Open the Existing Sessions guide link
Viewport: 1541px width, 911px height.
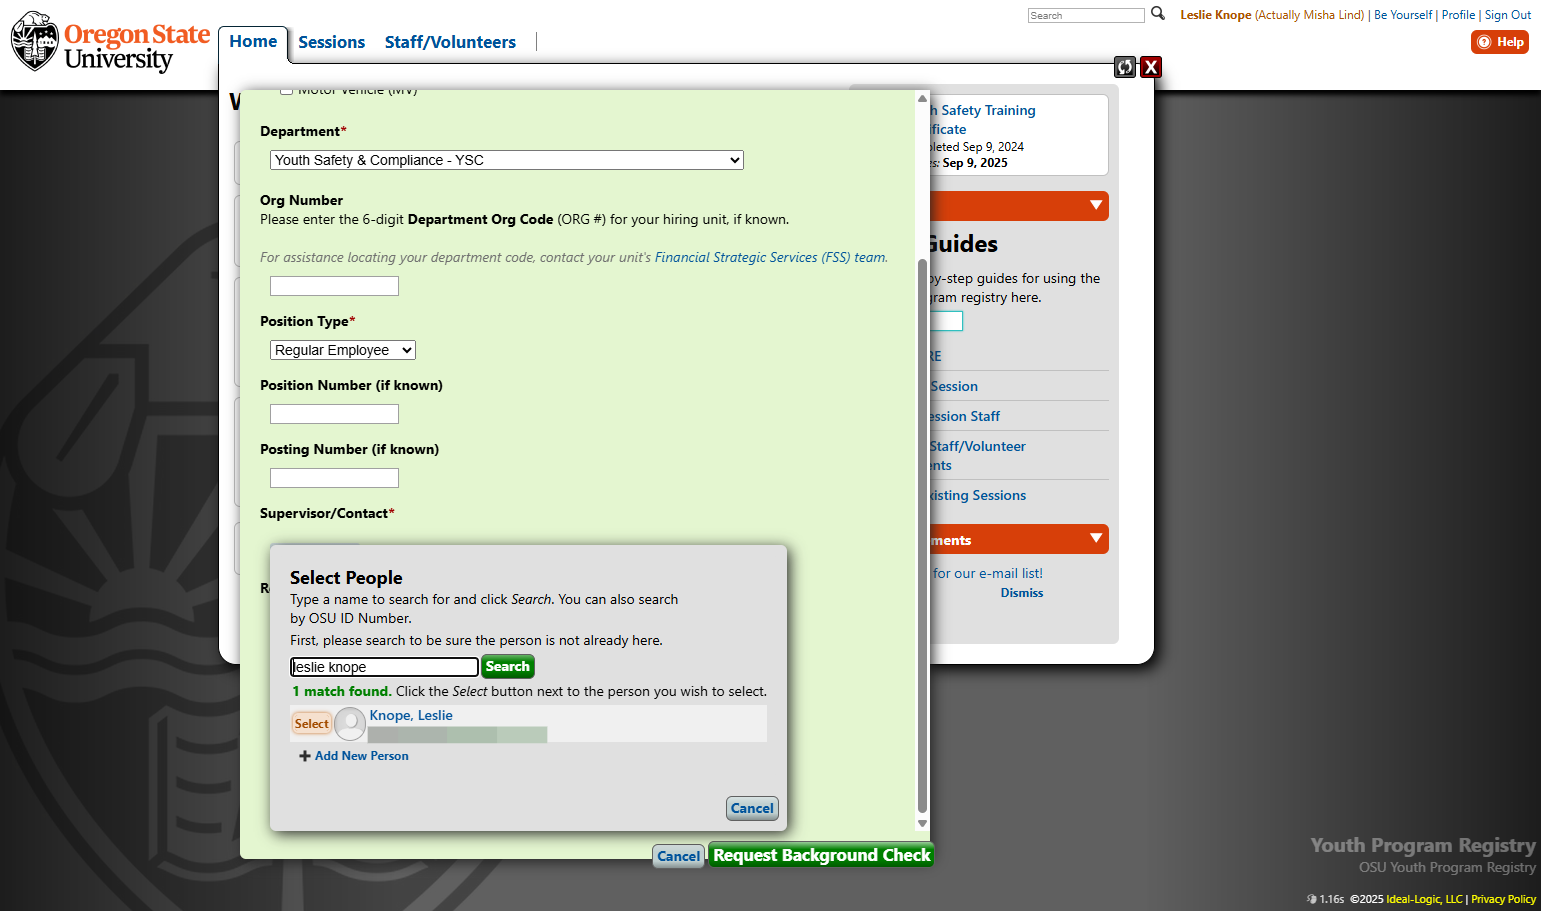(x=977, y=495)
